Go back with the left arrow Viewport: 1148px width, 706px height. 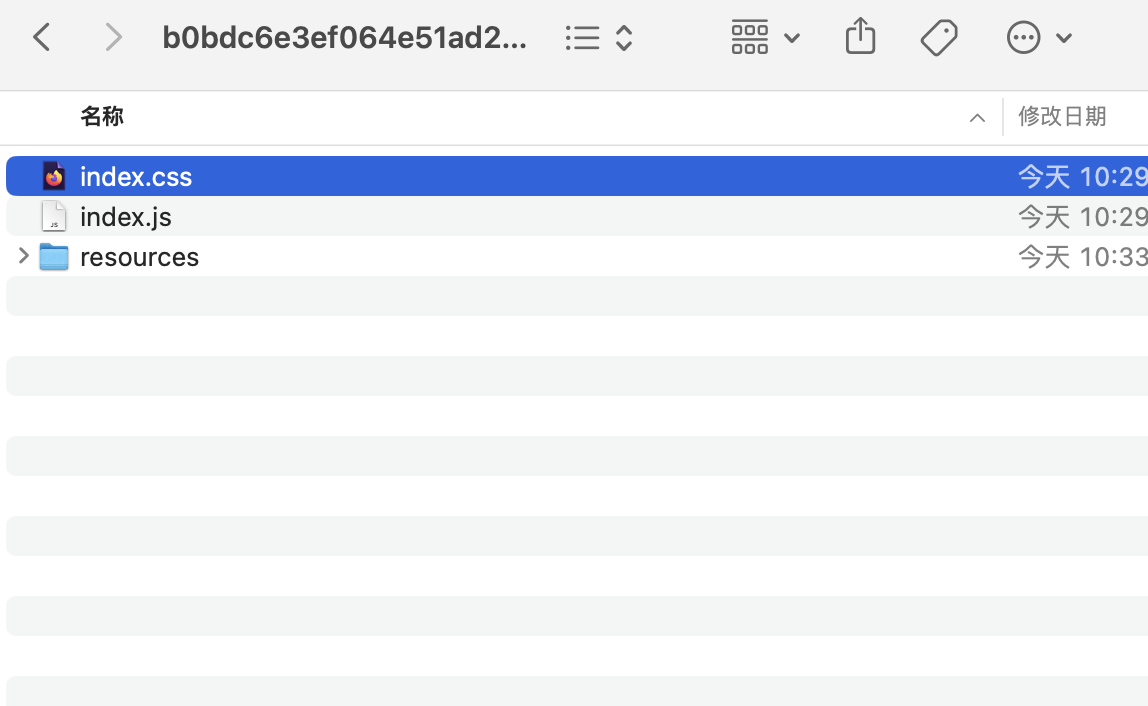pyautogui.click(x=42, y=37)
